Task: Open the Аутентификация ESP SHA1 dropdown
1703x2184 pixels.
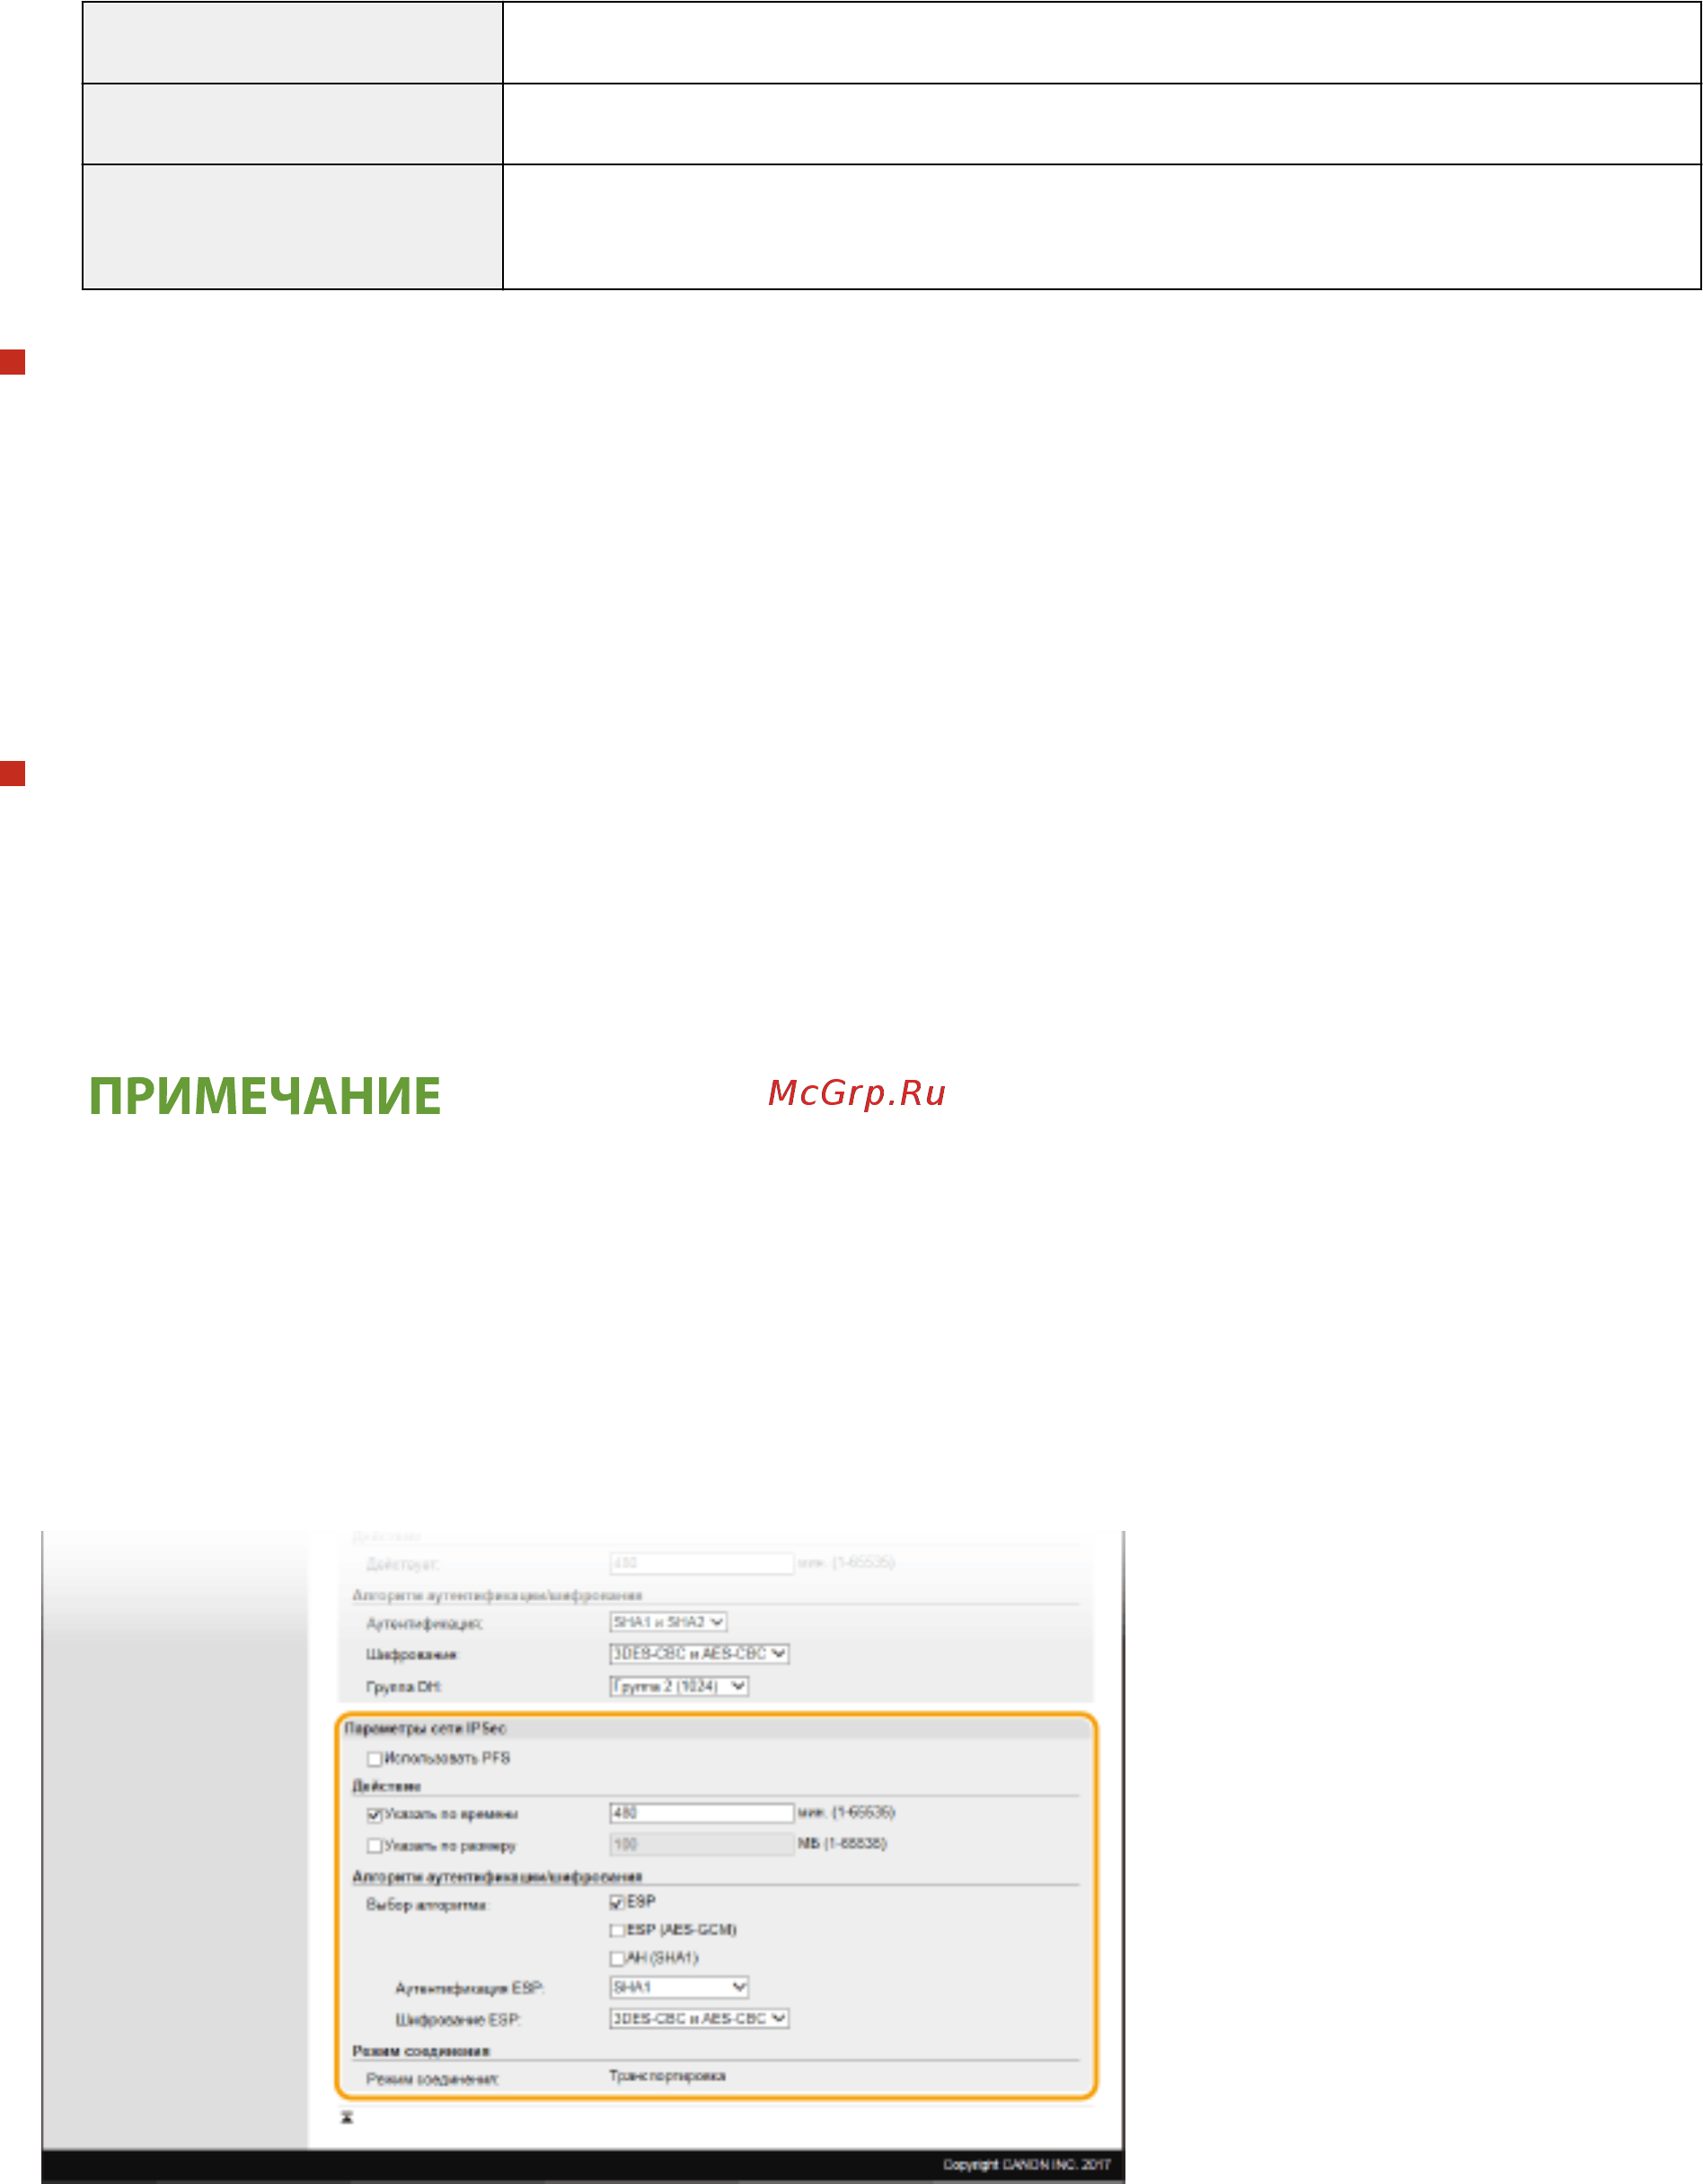Action: (x=679, y=1988)
